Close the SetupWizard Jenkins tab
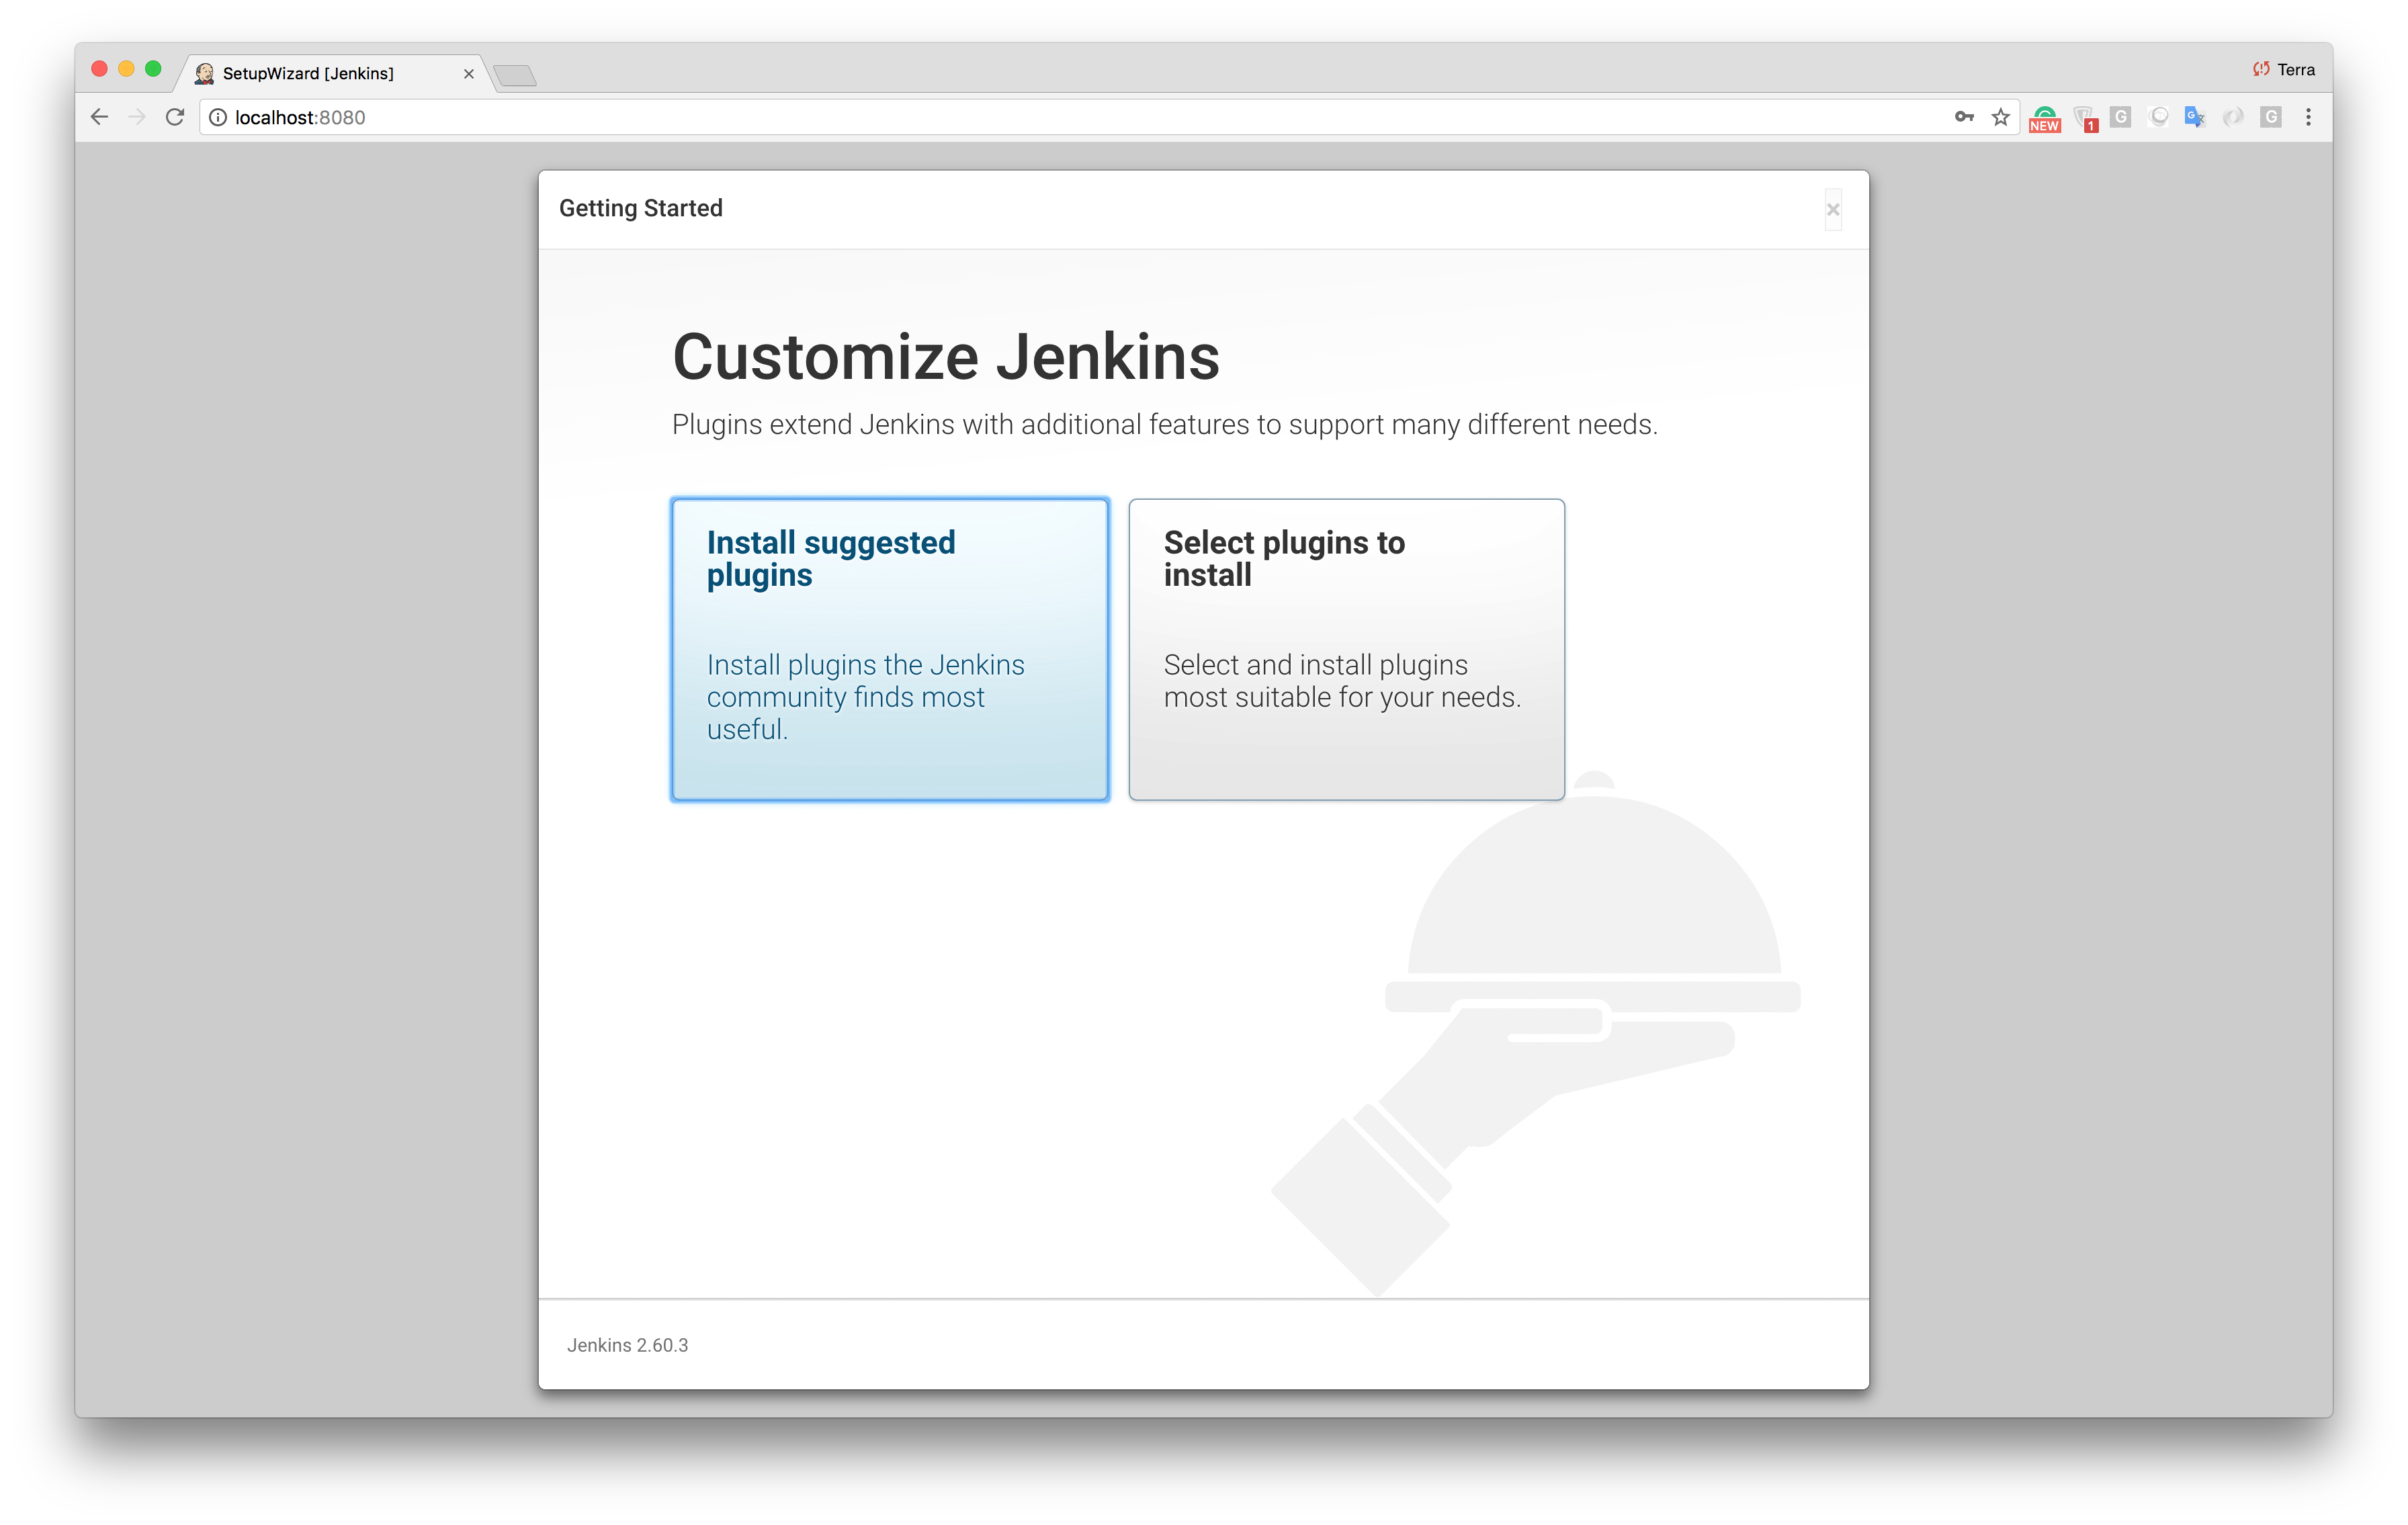This screenshot has height=1525, width=2408. [x=468, y=73]
